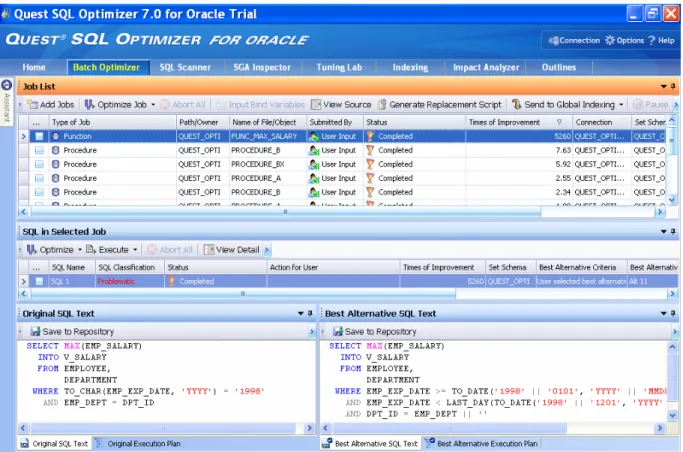Open the Outlines tab
Image resolution: width=683 pixels, height=452 pixels.
coord(559,67)
